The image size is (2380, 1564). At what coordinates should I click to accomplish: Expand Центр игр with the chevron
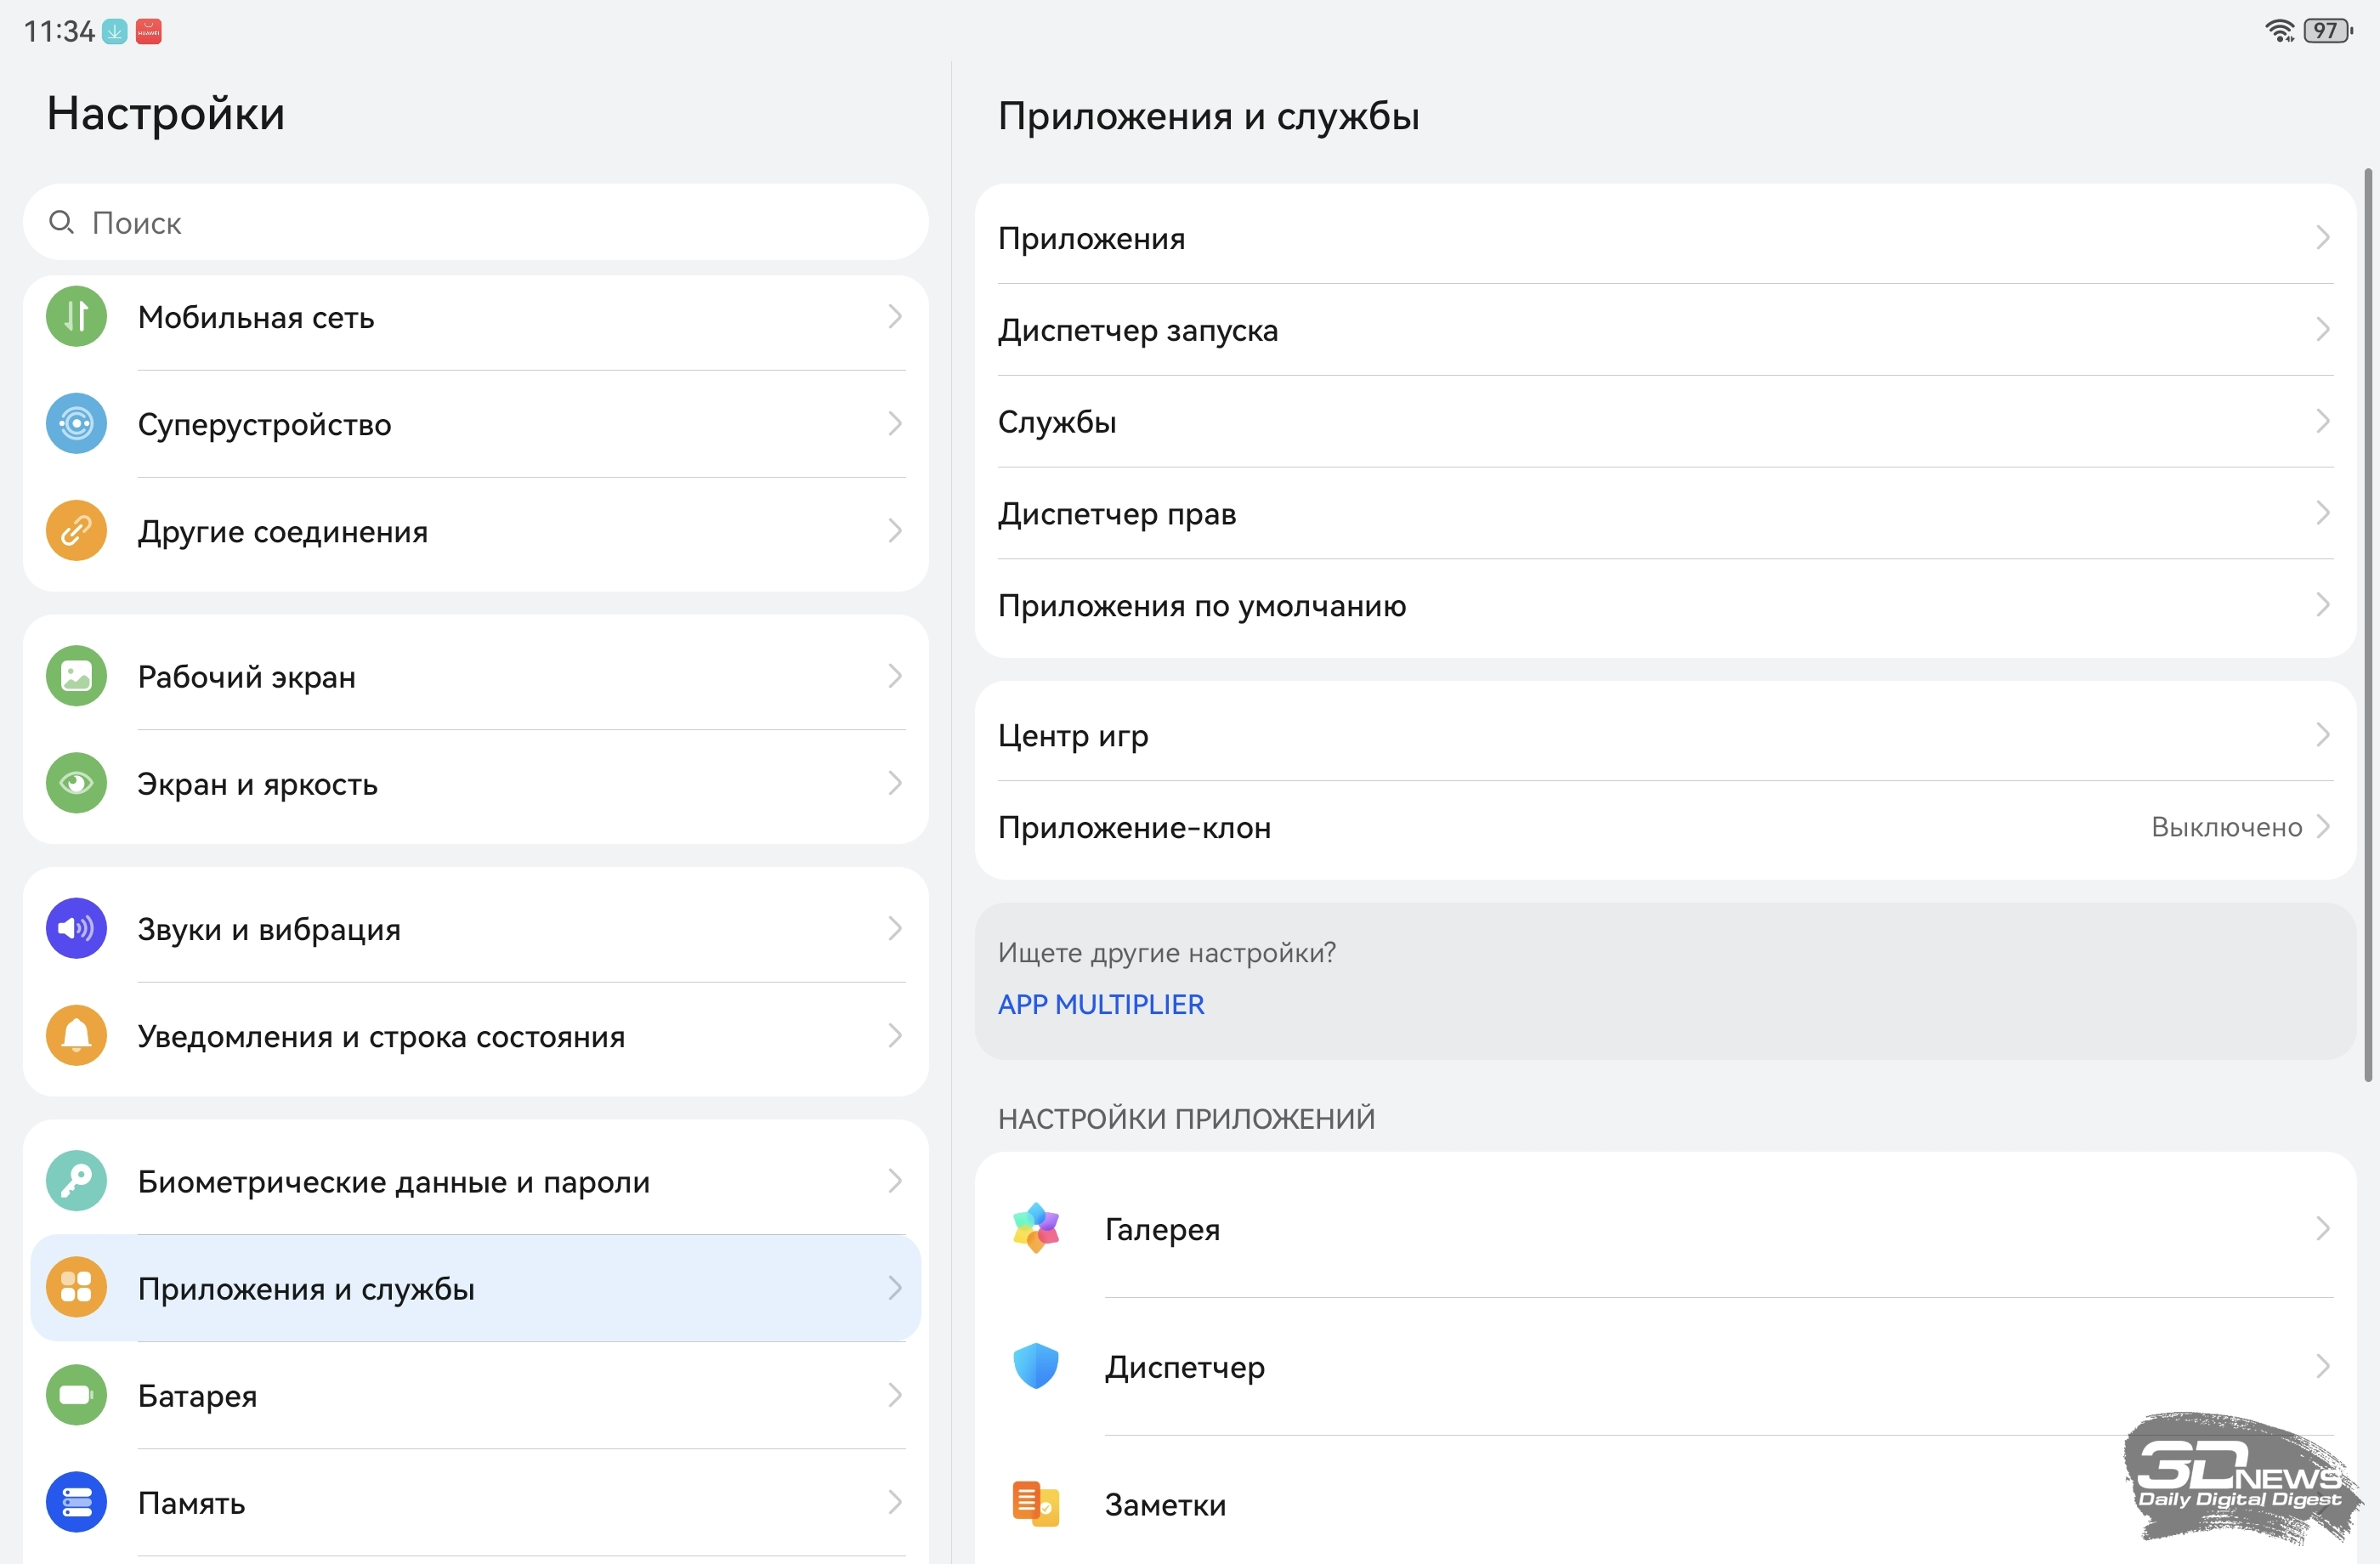pos(2323,735)
